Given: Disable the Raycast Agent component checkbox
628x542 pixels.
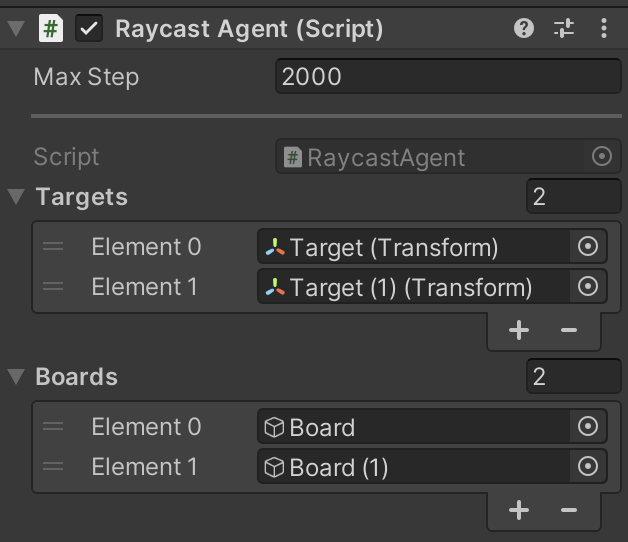Looking at the screenshot, I should point(89,28).
